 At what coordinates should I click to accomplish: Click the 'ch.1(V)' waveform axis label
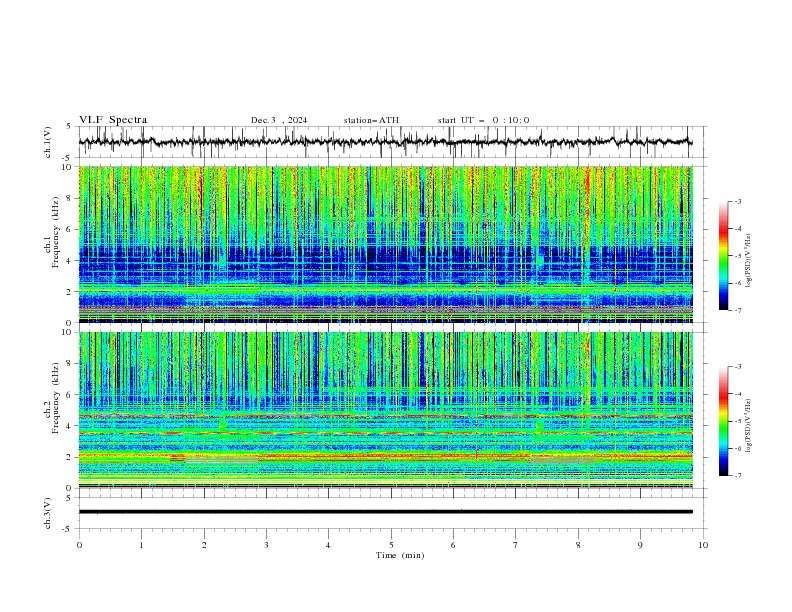coord(48,142)
